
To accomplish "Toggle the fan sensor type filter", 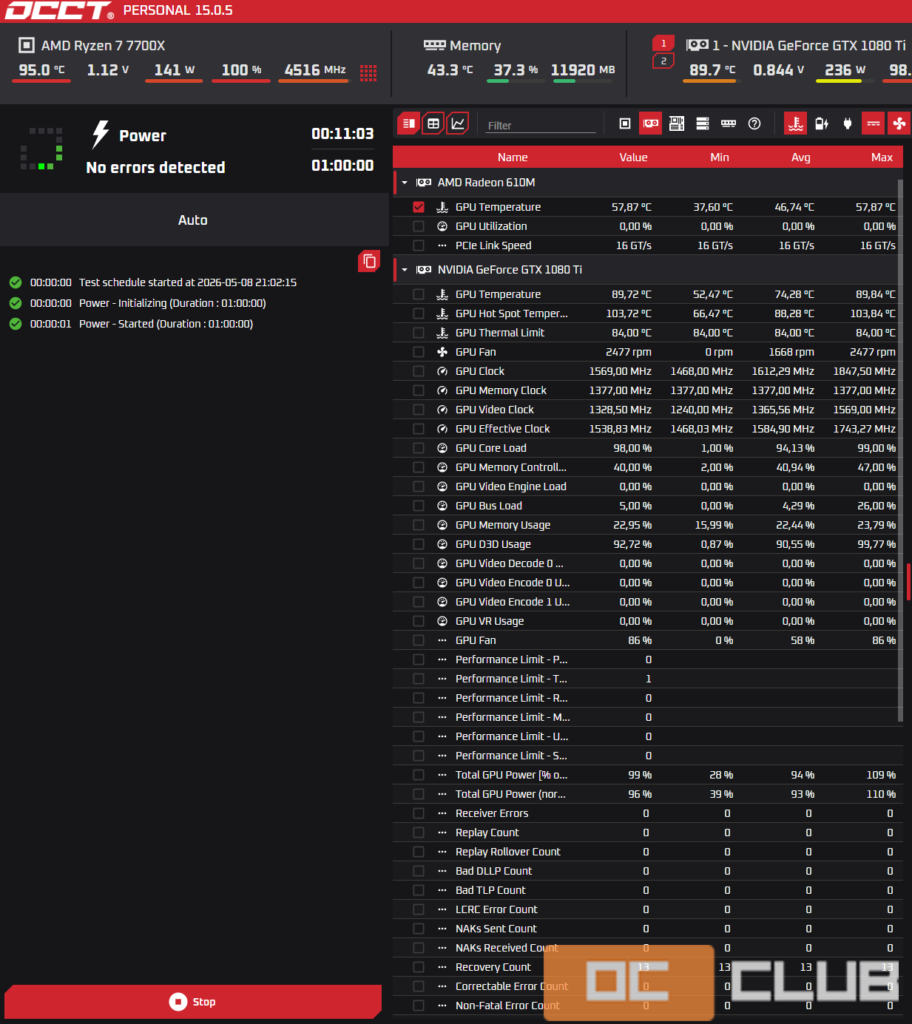I will 899,123.
